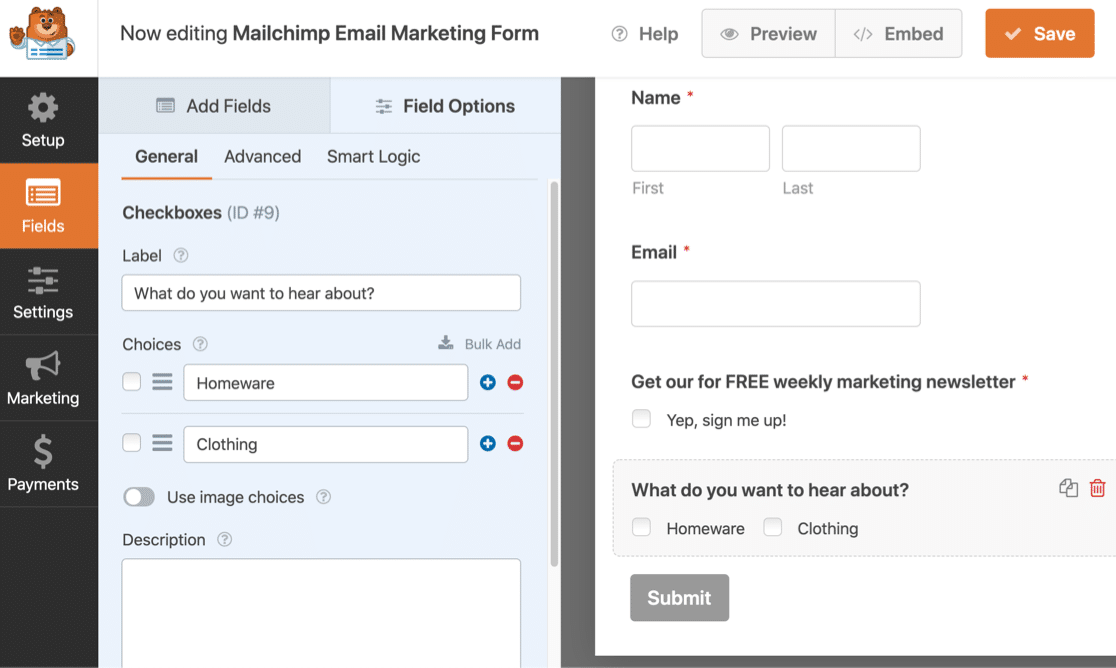1116x668 pixels.
Task: Check Homeware box in form preview
Action: 641,527
